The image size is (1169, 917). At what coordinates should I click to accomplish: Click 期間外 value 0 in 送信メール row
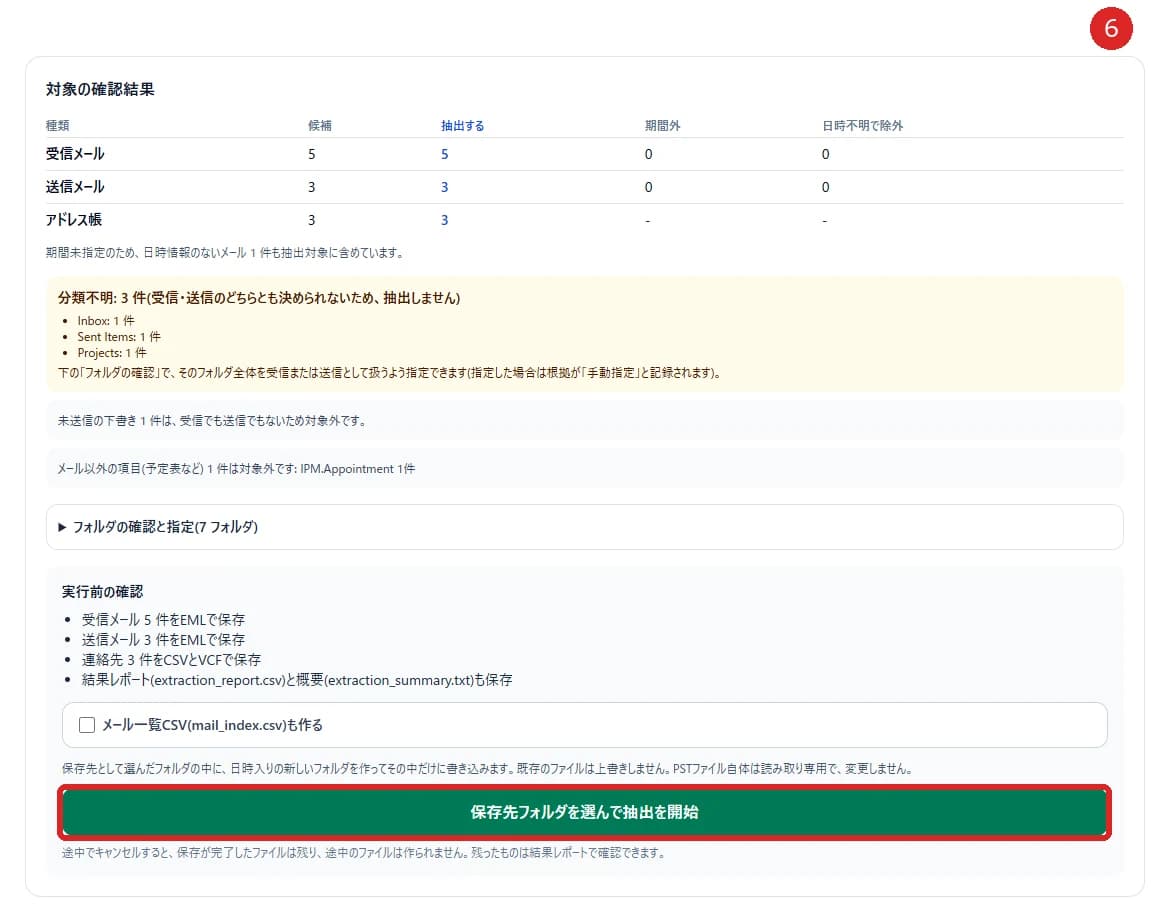pyautogui.click(x=649, y=187)
